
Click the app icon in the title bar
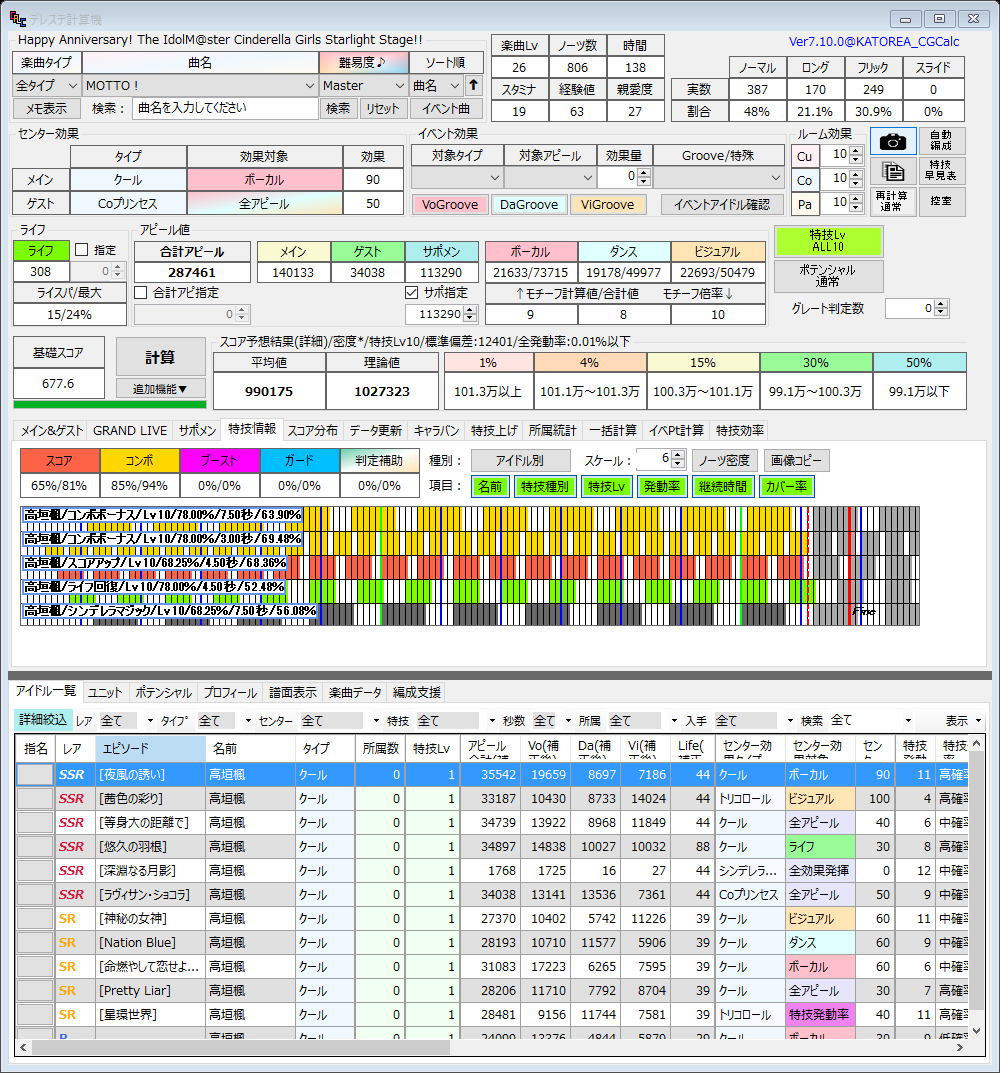pyautogui.click(x=18, y=18)
